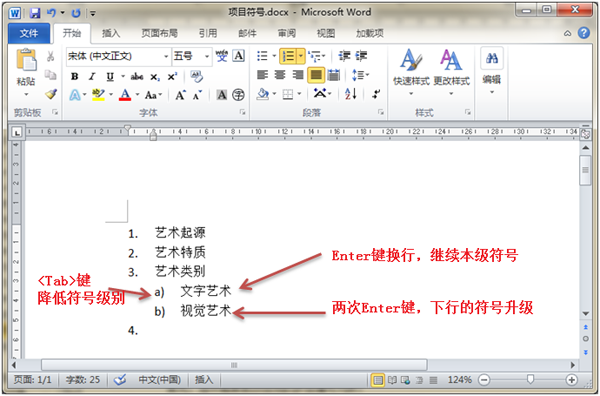Click the sort A-Z icon

(x=351, y=94)
